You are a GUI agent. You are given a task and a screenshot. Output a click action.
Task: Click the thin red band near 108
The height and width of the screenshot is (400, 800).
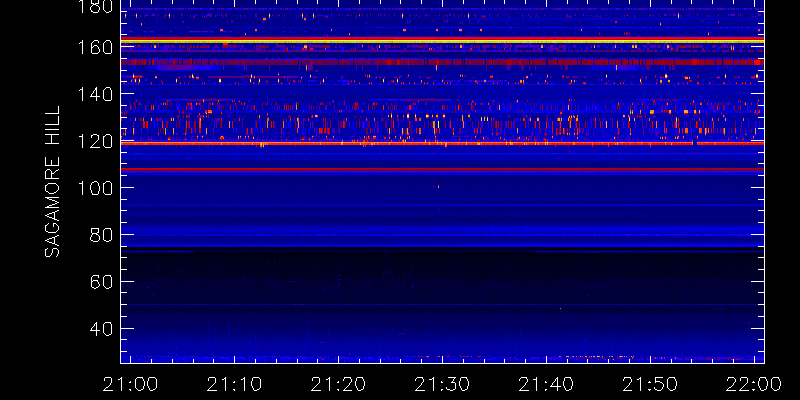pyautogui.click(x=442, y=169)
